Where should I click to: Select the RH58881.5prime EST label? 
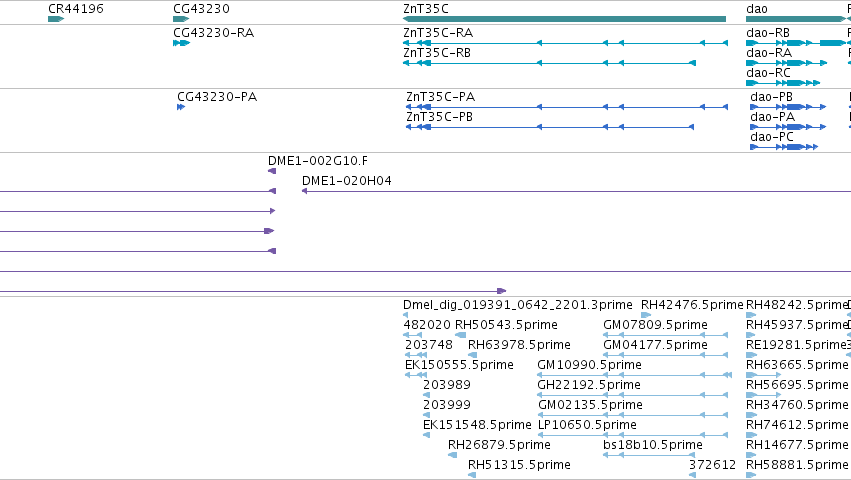coord(797,465)
